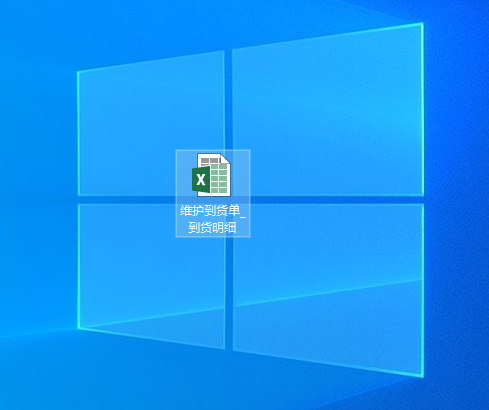This screenshot has height=410, width=489.
Task: Click the gray header cells on Excel icon
Action: coord(209,161)
